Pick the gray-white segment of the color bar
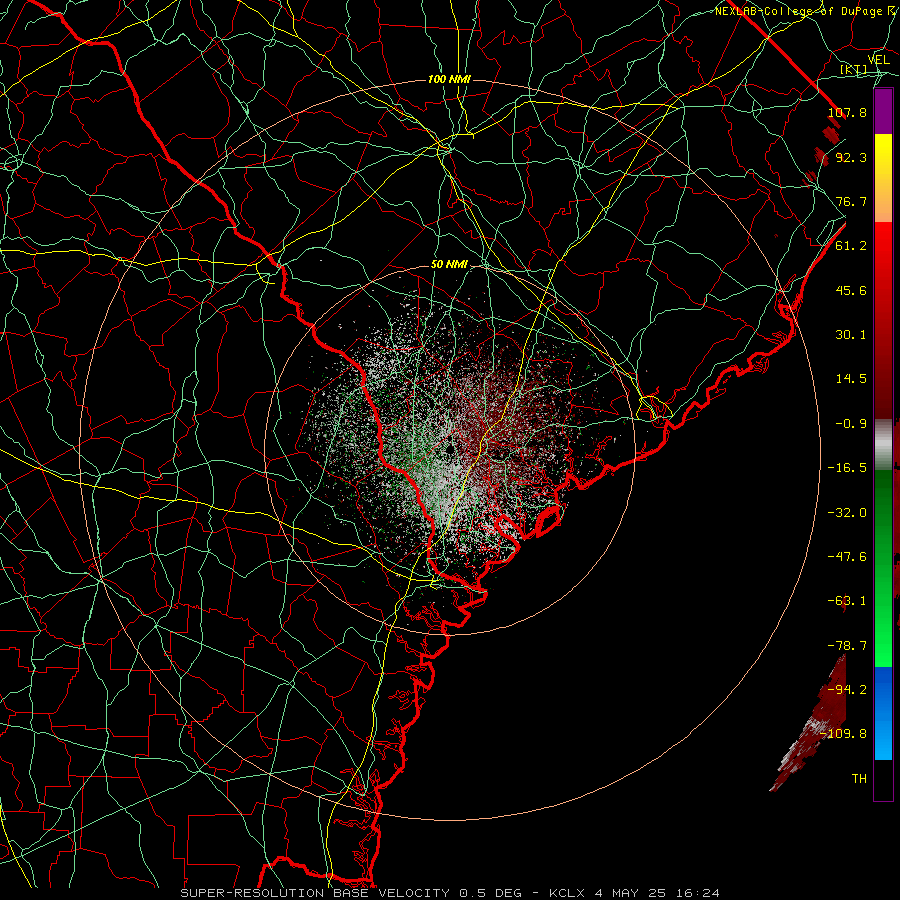This screenshot has width=900, height=900. point(883,445)
